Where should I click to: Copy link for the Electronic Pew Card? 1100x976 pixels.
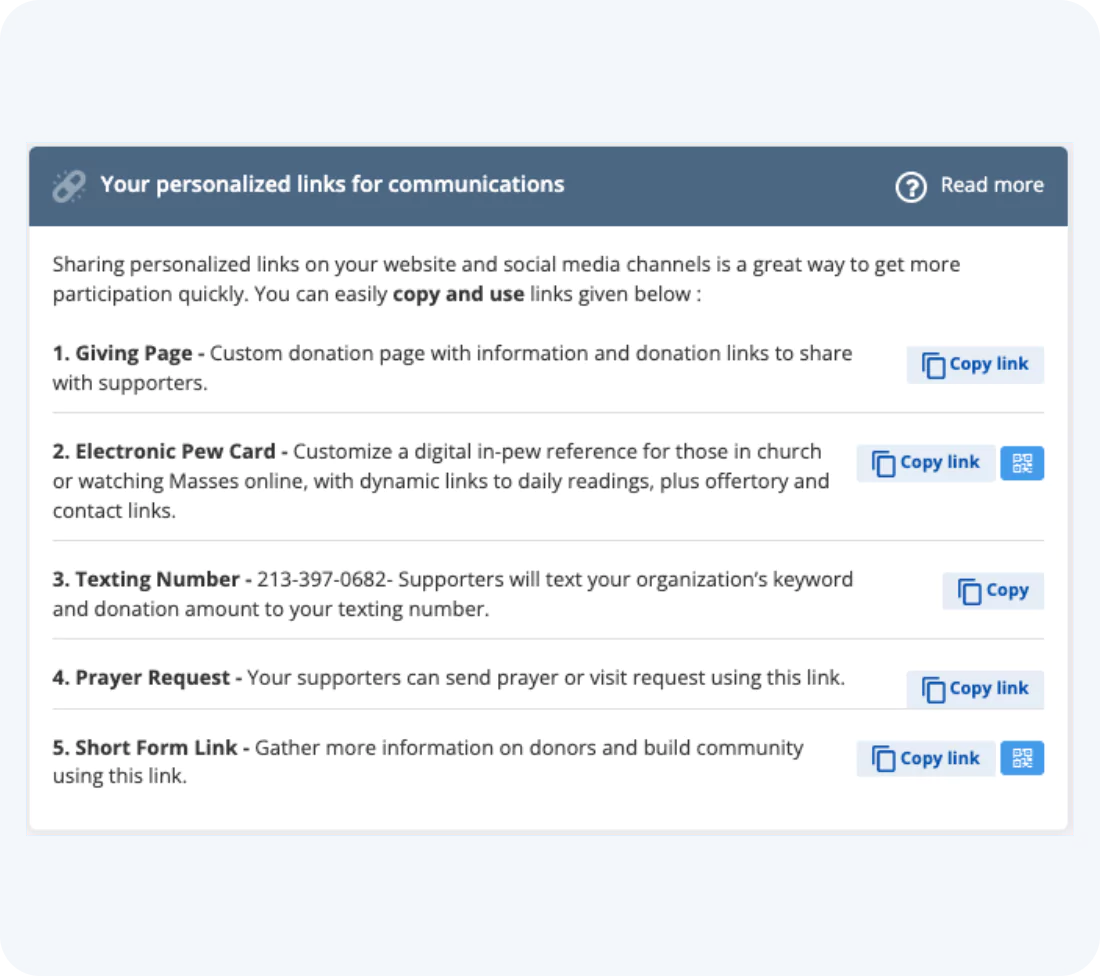[925, 462]
